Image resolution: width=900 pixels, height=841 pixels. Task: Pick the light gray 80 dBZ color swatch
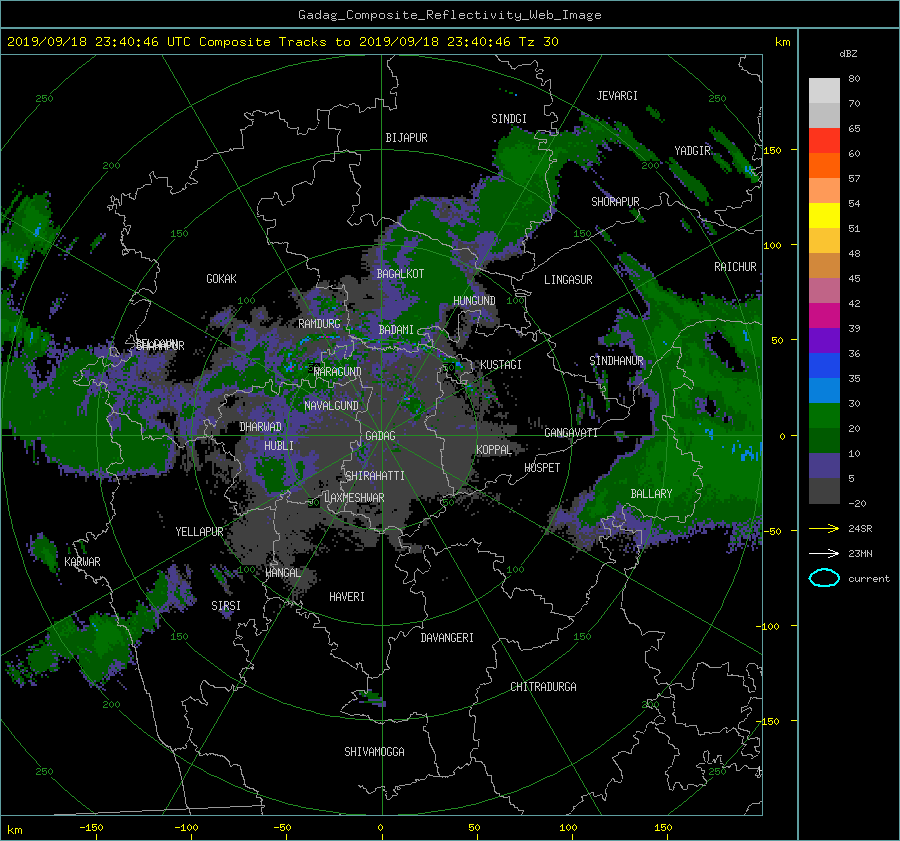click(x=824, y=90)
